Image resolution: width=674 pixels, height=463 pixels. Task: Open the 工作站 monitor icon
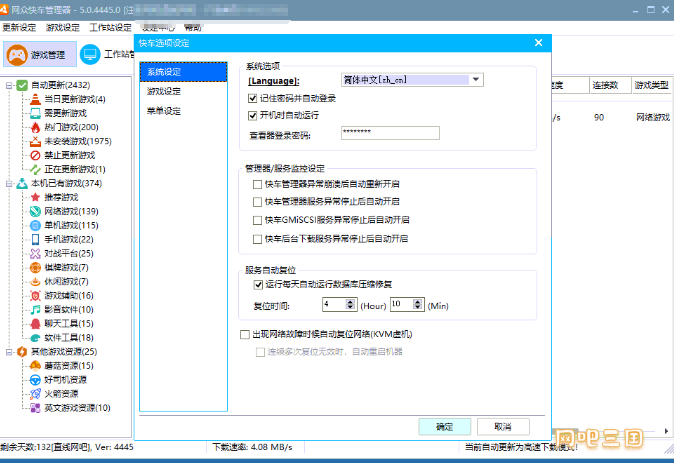(90, 55)
